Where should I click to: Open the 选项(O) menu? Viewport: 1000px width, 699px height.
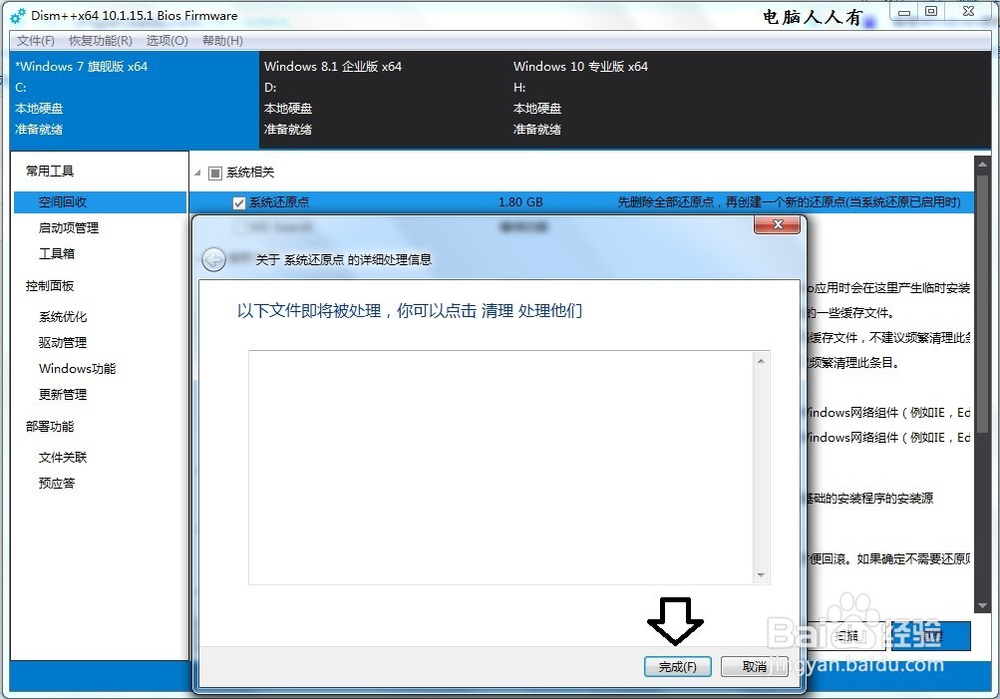point(170,40)
